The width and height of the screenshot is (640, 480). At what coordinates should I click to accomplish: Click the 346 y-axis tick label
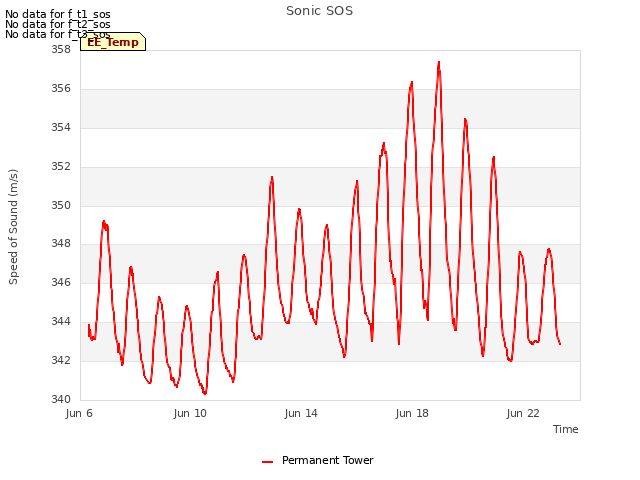point(61,282)
